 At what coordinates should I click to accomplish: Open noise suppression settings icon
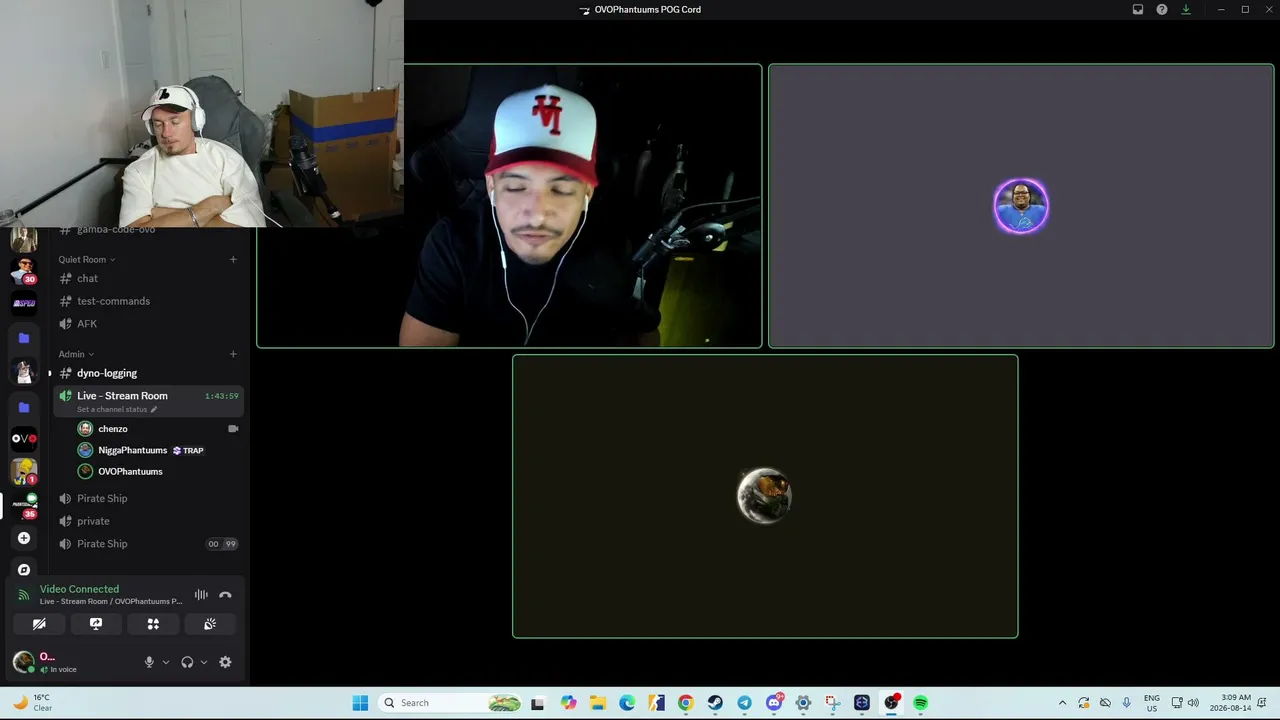point(201,595)
